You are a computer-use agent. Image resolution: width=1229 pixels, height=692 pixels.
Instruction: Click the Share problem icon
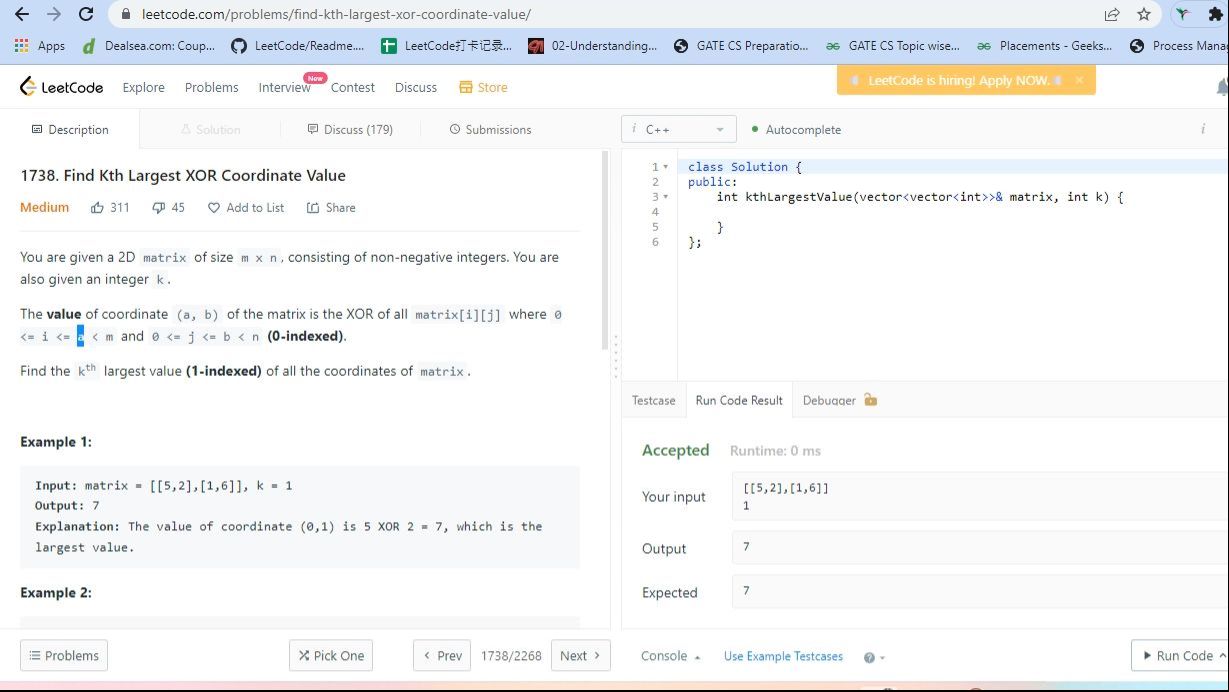click(313, 208)
